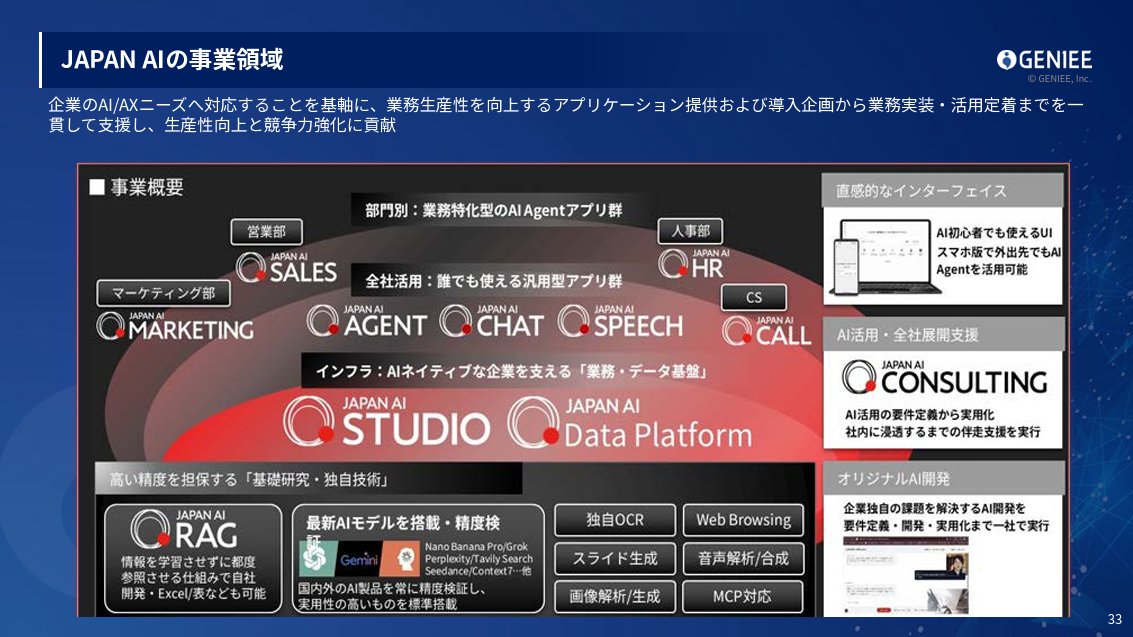Click the 国内外のAI製品を常に精度検証し text
Screen dimensions: 1133x637
[392, 589]
